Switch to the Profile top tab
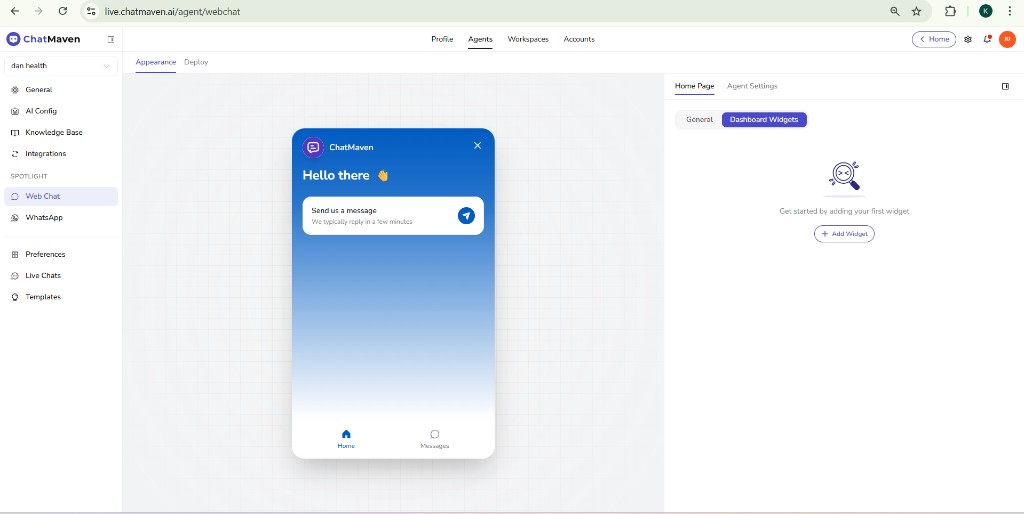The height and width of the screenshot is (514, 1024). [442, 39]
